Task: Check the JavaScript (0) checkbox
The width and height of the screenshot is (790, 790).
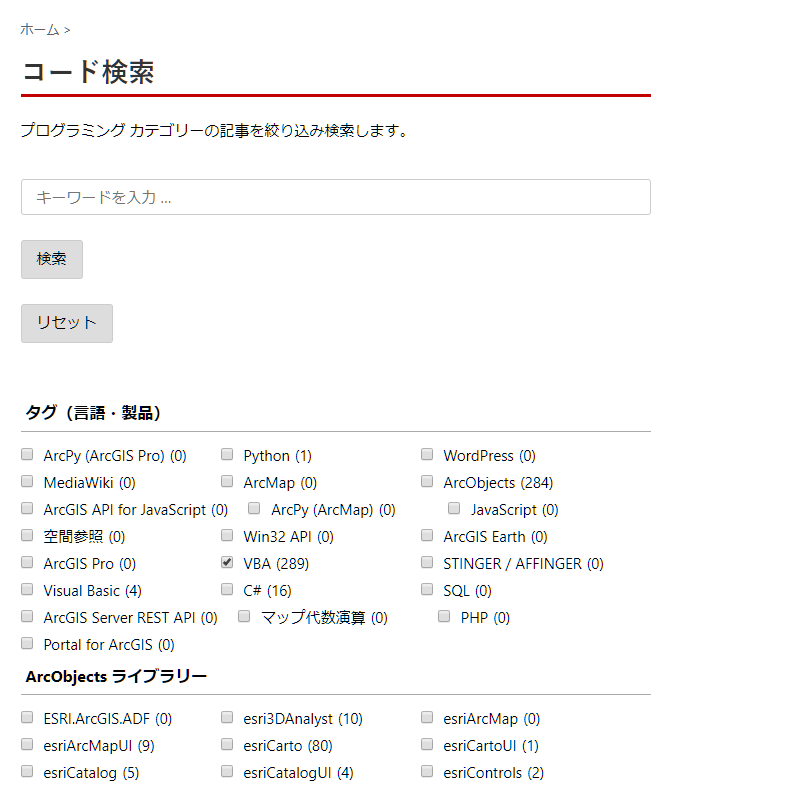Action: pyautogui.click(x=454, y=508)
